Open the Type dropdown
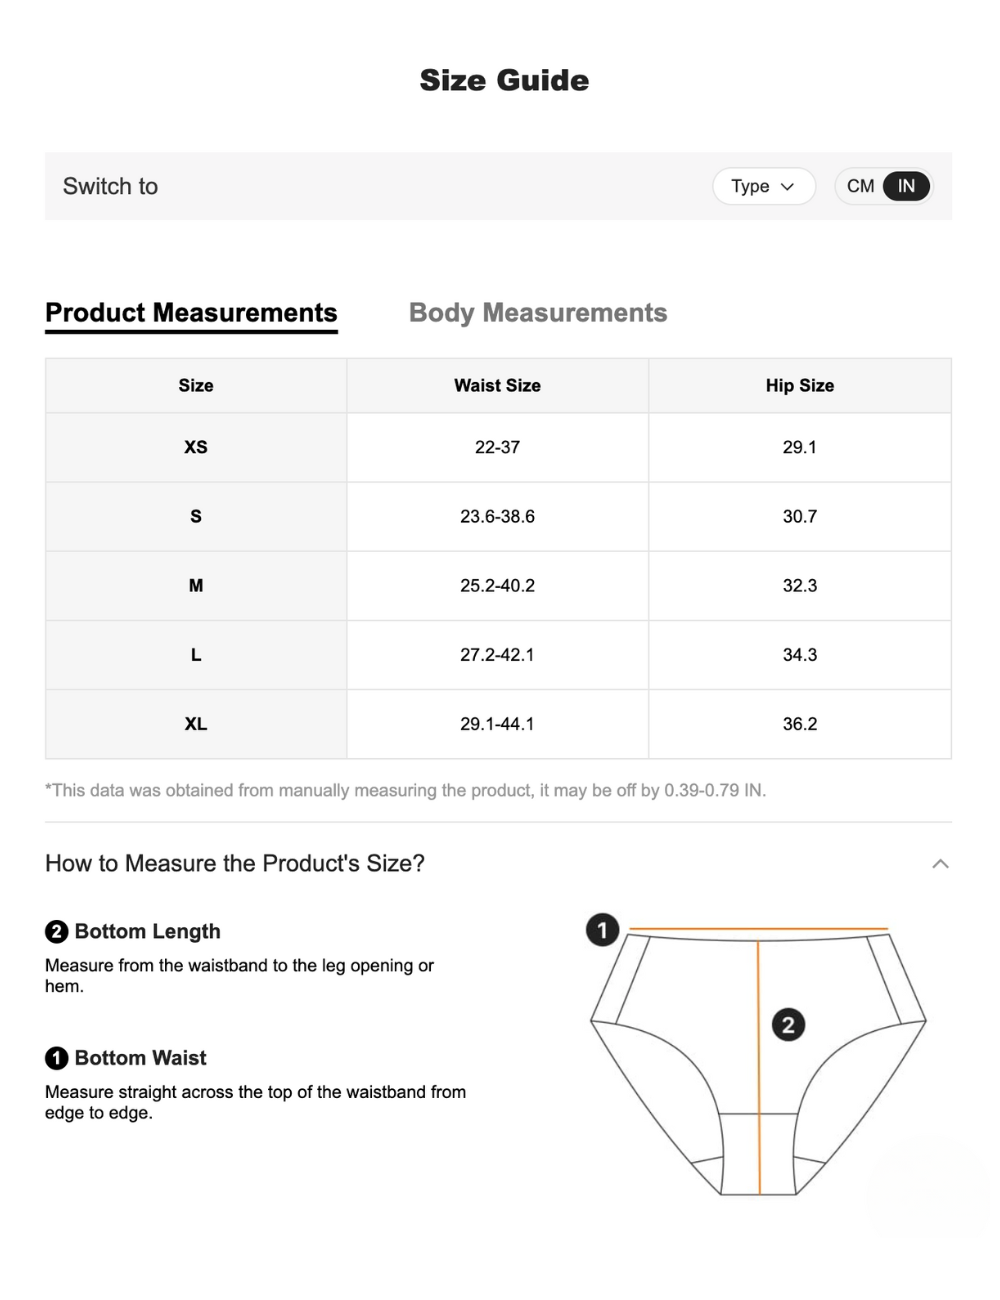Screen dimensions: 1000x1300 click(763, 186)
